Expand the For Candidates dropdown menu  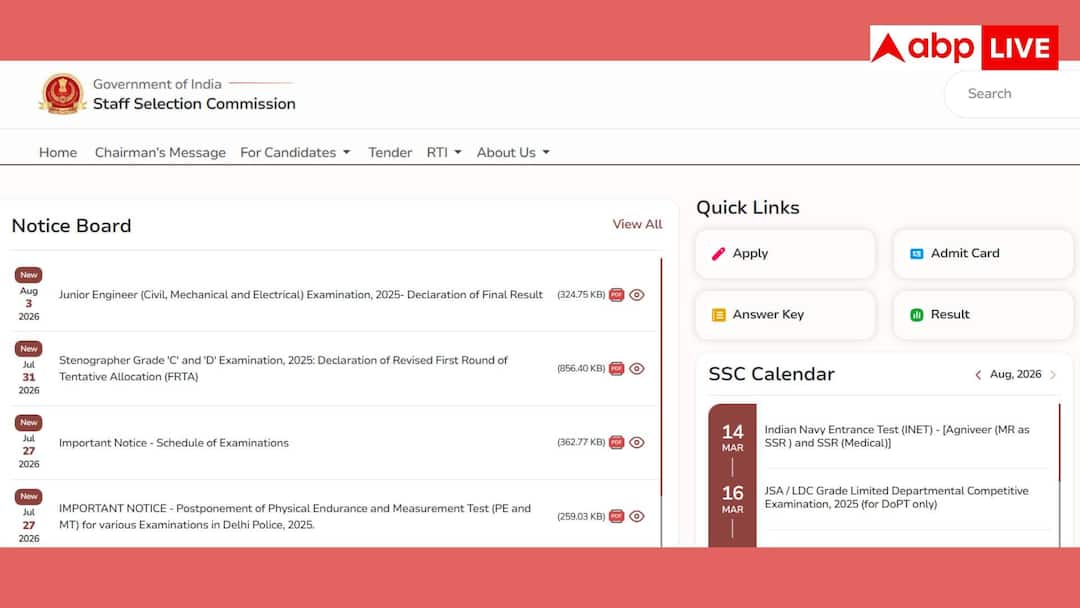tap(295, 152)
